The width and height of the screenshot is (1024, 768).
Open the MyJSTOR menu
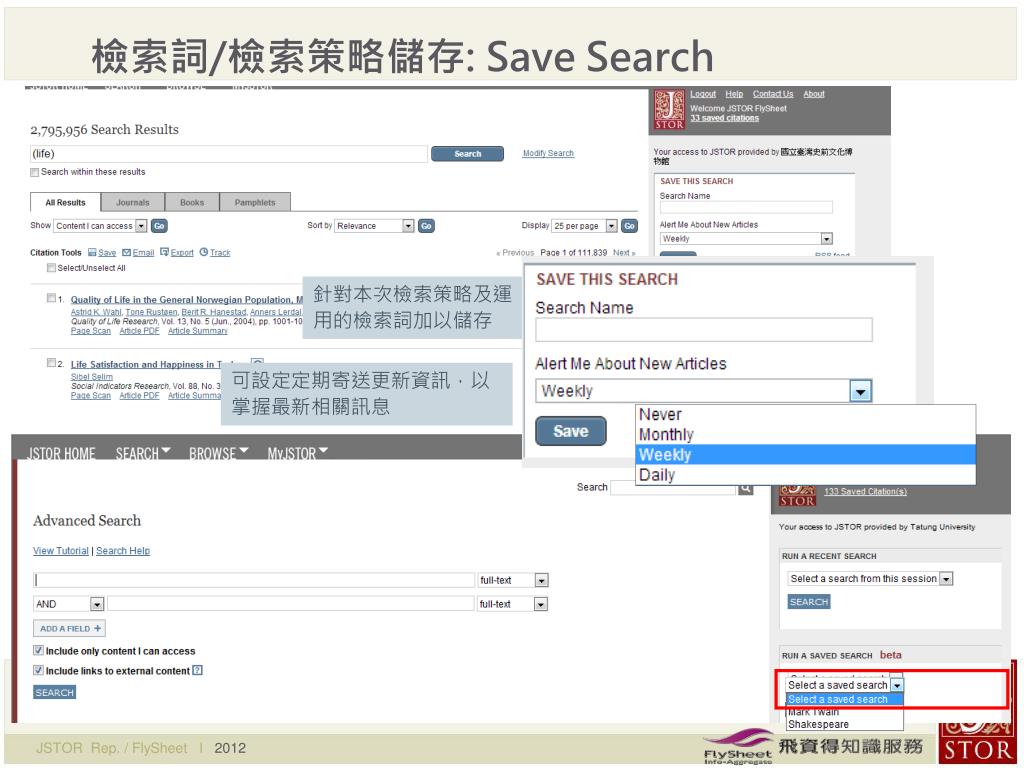298,453
